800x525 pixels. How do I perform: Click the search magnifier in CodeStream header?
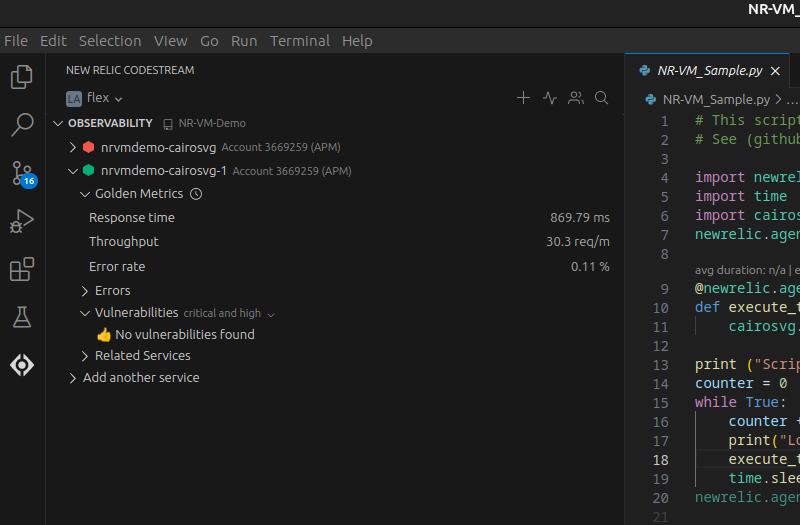602,97
